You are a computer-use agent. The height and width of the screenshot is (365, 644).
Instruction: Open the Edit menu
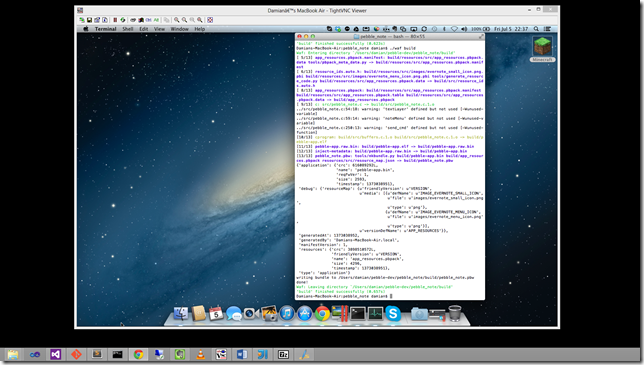click(x=143, y=29)
